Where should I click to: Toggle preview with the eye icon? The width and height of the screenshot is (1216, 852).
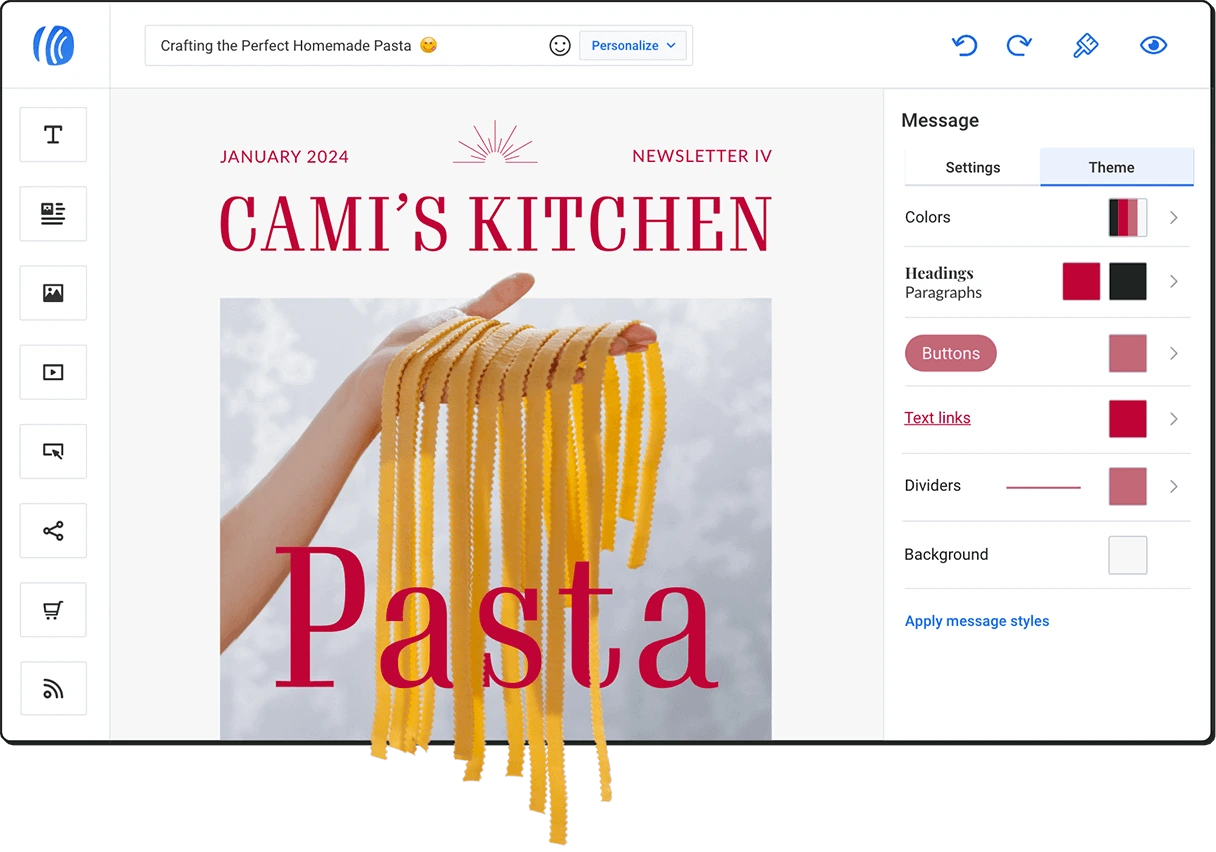[1153, 46]
